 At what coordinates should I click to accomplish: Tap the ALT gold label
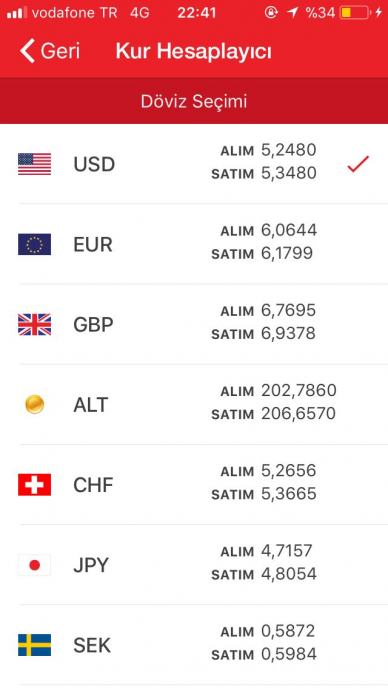pos(91,405)
